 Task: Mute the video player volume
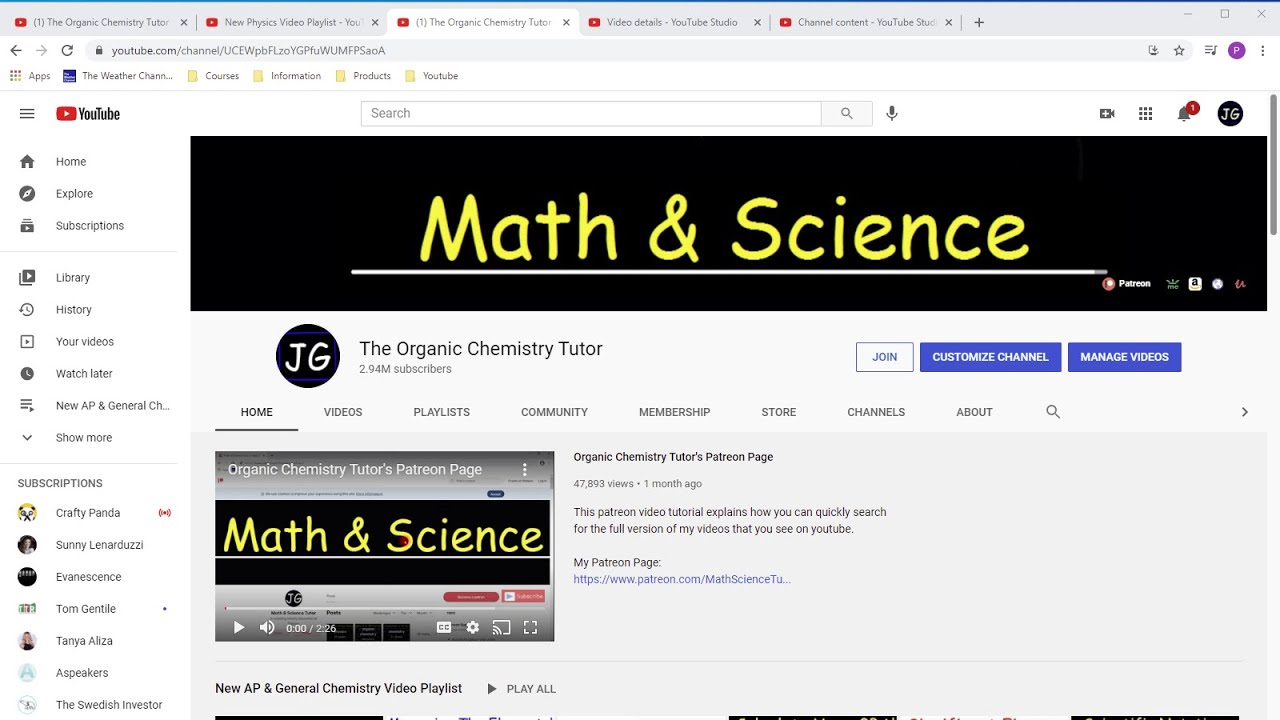[267, 628]
